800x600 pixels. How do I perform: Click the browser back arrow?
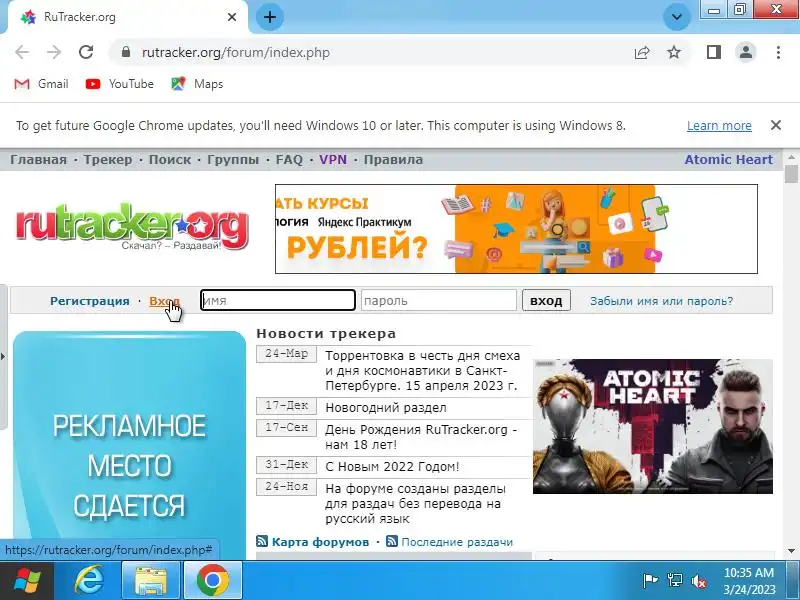21,52
